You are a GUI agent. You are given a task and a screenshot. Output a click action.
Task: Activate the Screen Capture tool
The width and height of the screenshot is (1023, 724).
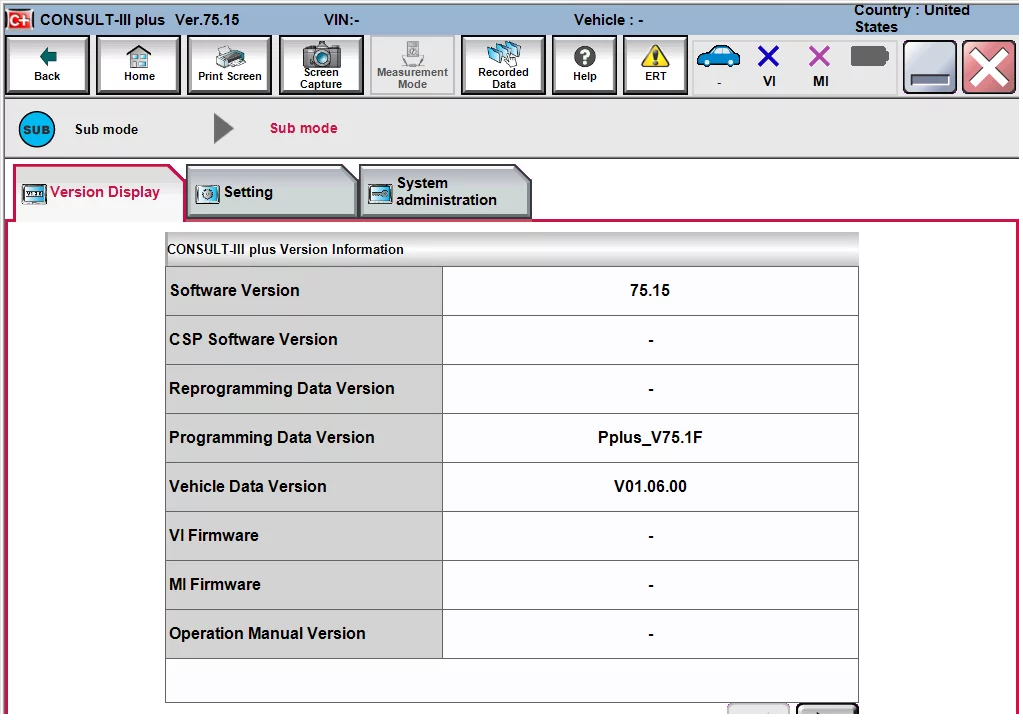click(x=321, y=64)
